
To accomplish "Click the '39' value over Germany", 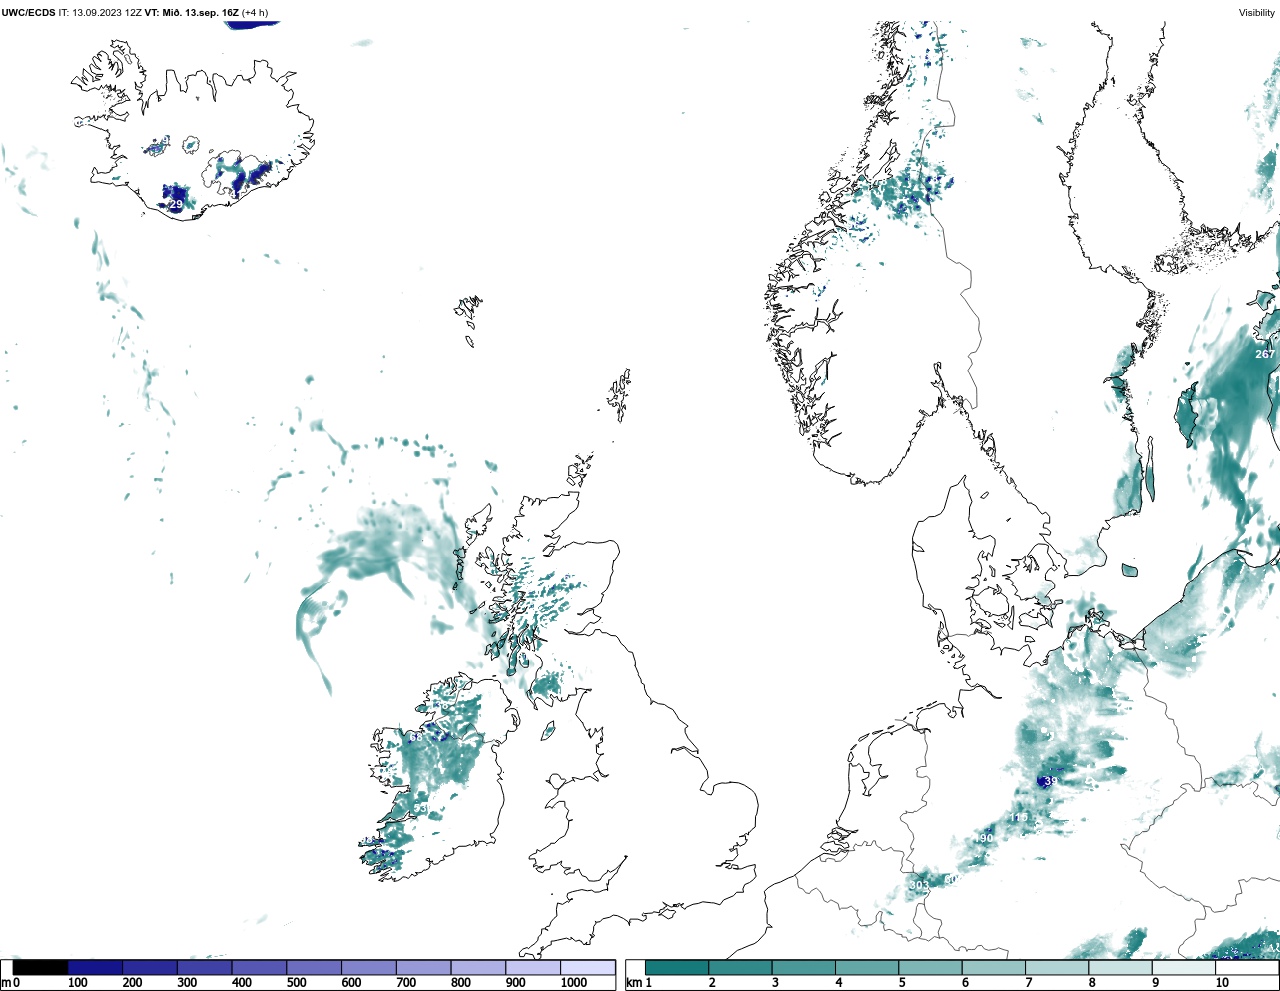I will point(1049,781).
